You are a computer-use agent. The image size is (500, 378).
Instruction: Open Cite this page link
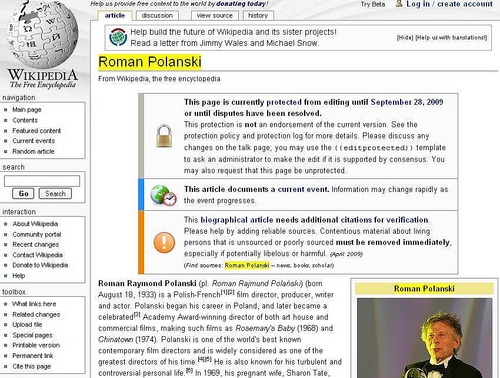[x=32, y=366]
